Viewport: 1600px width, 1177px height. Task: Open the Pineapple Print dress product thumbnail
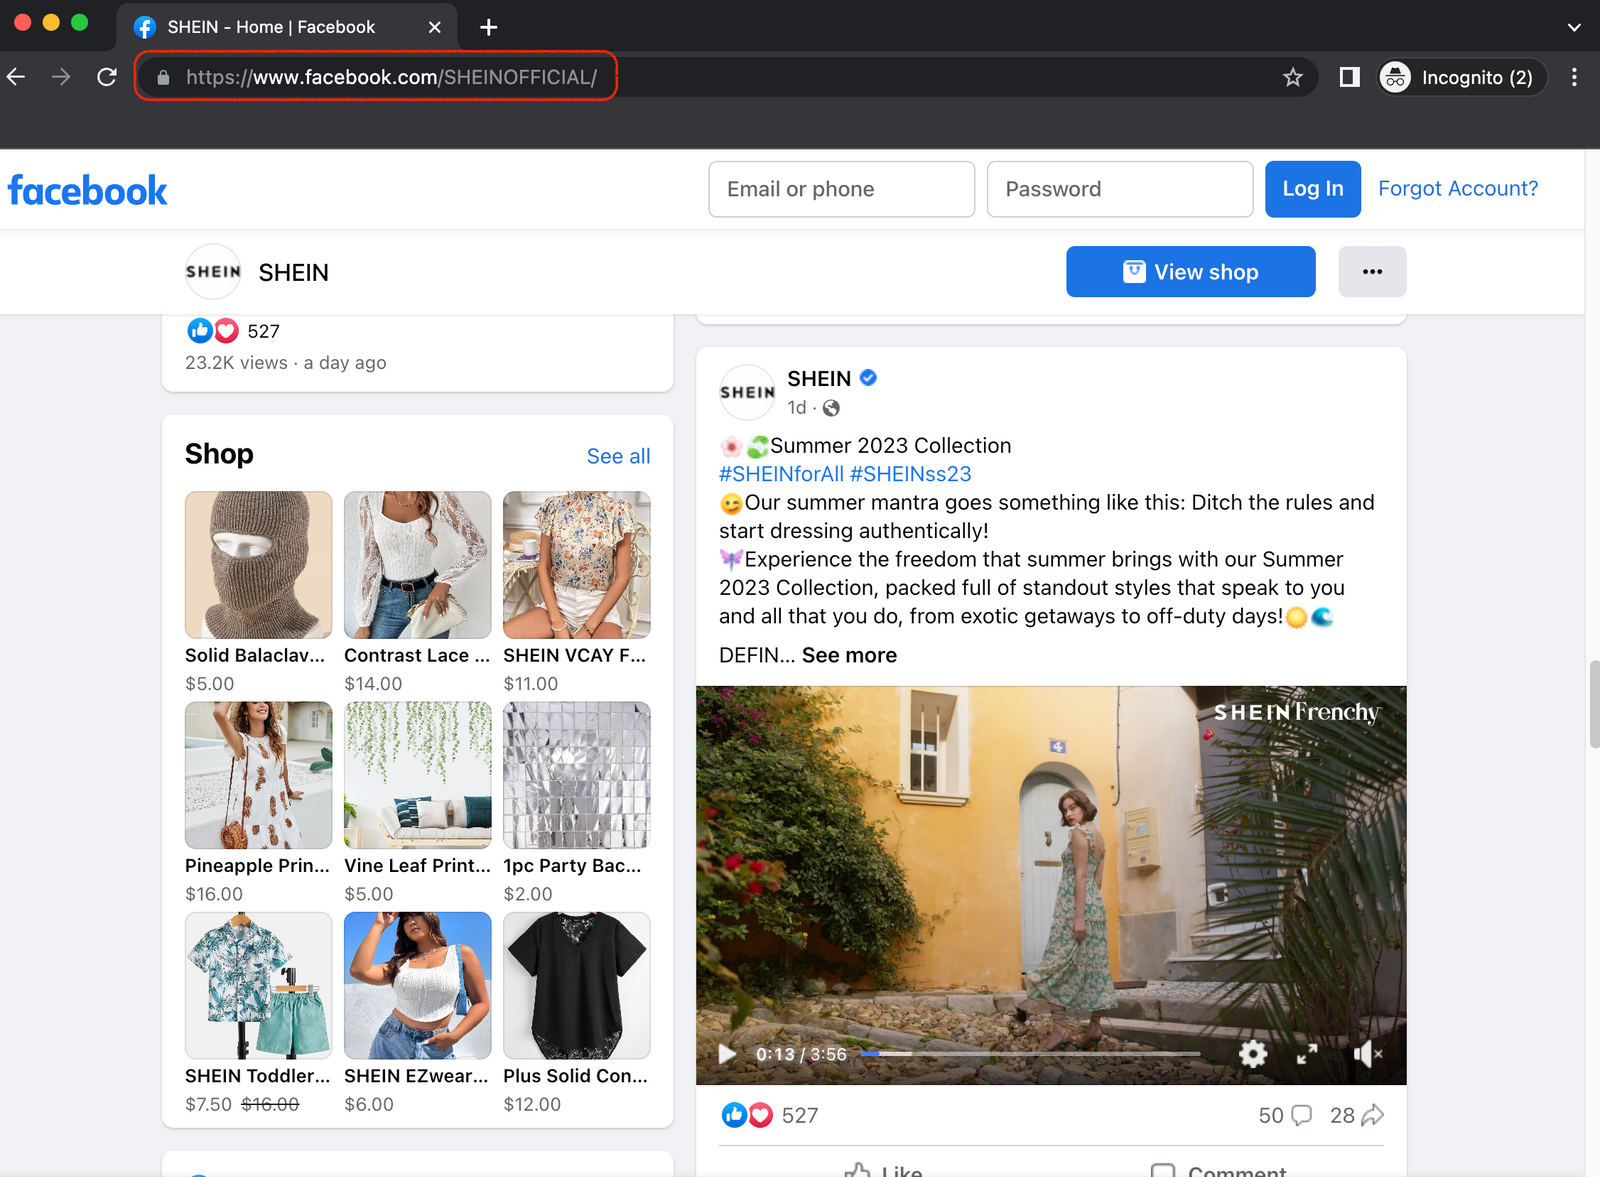(258, 775)
